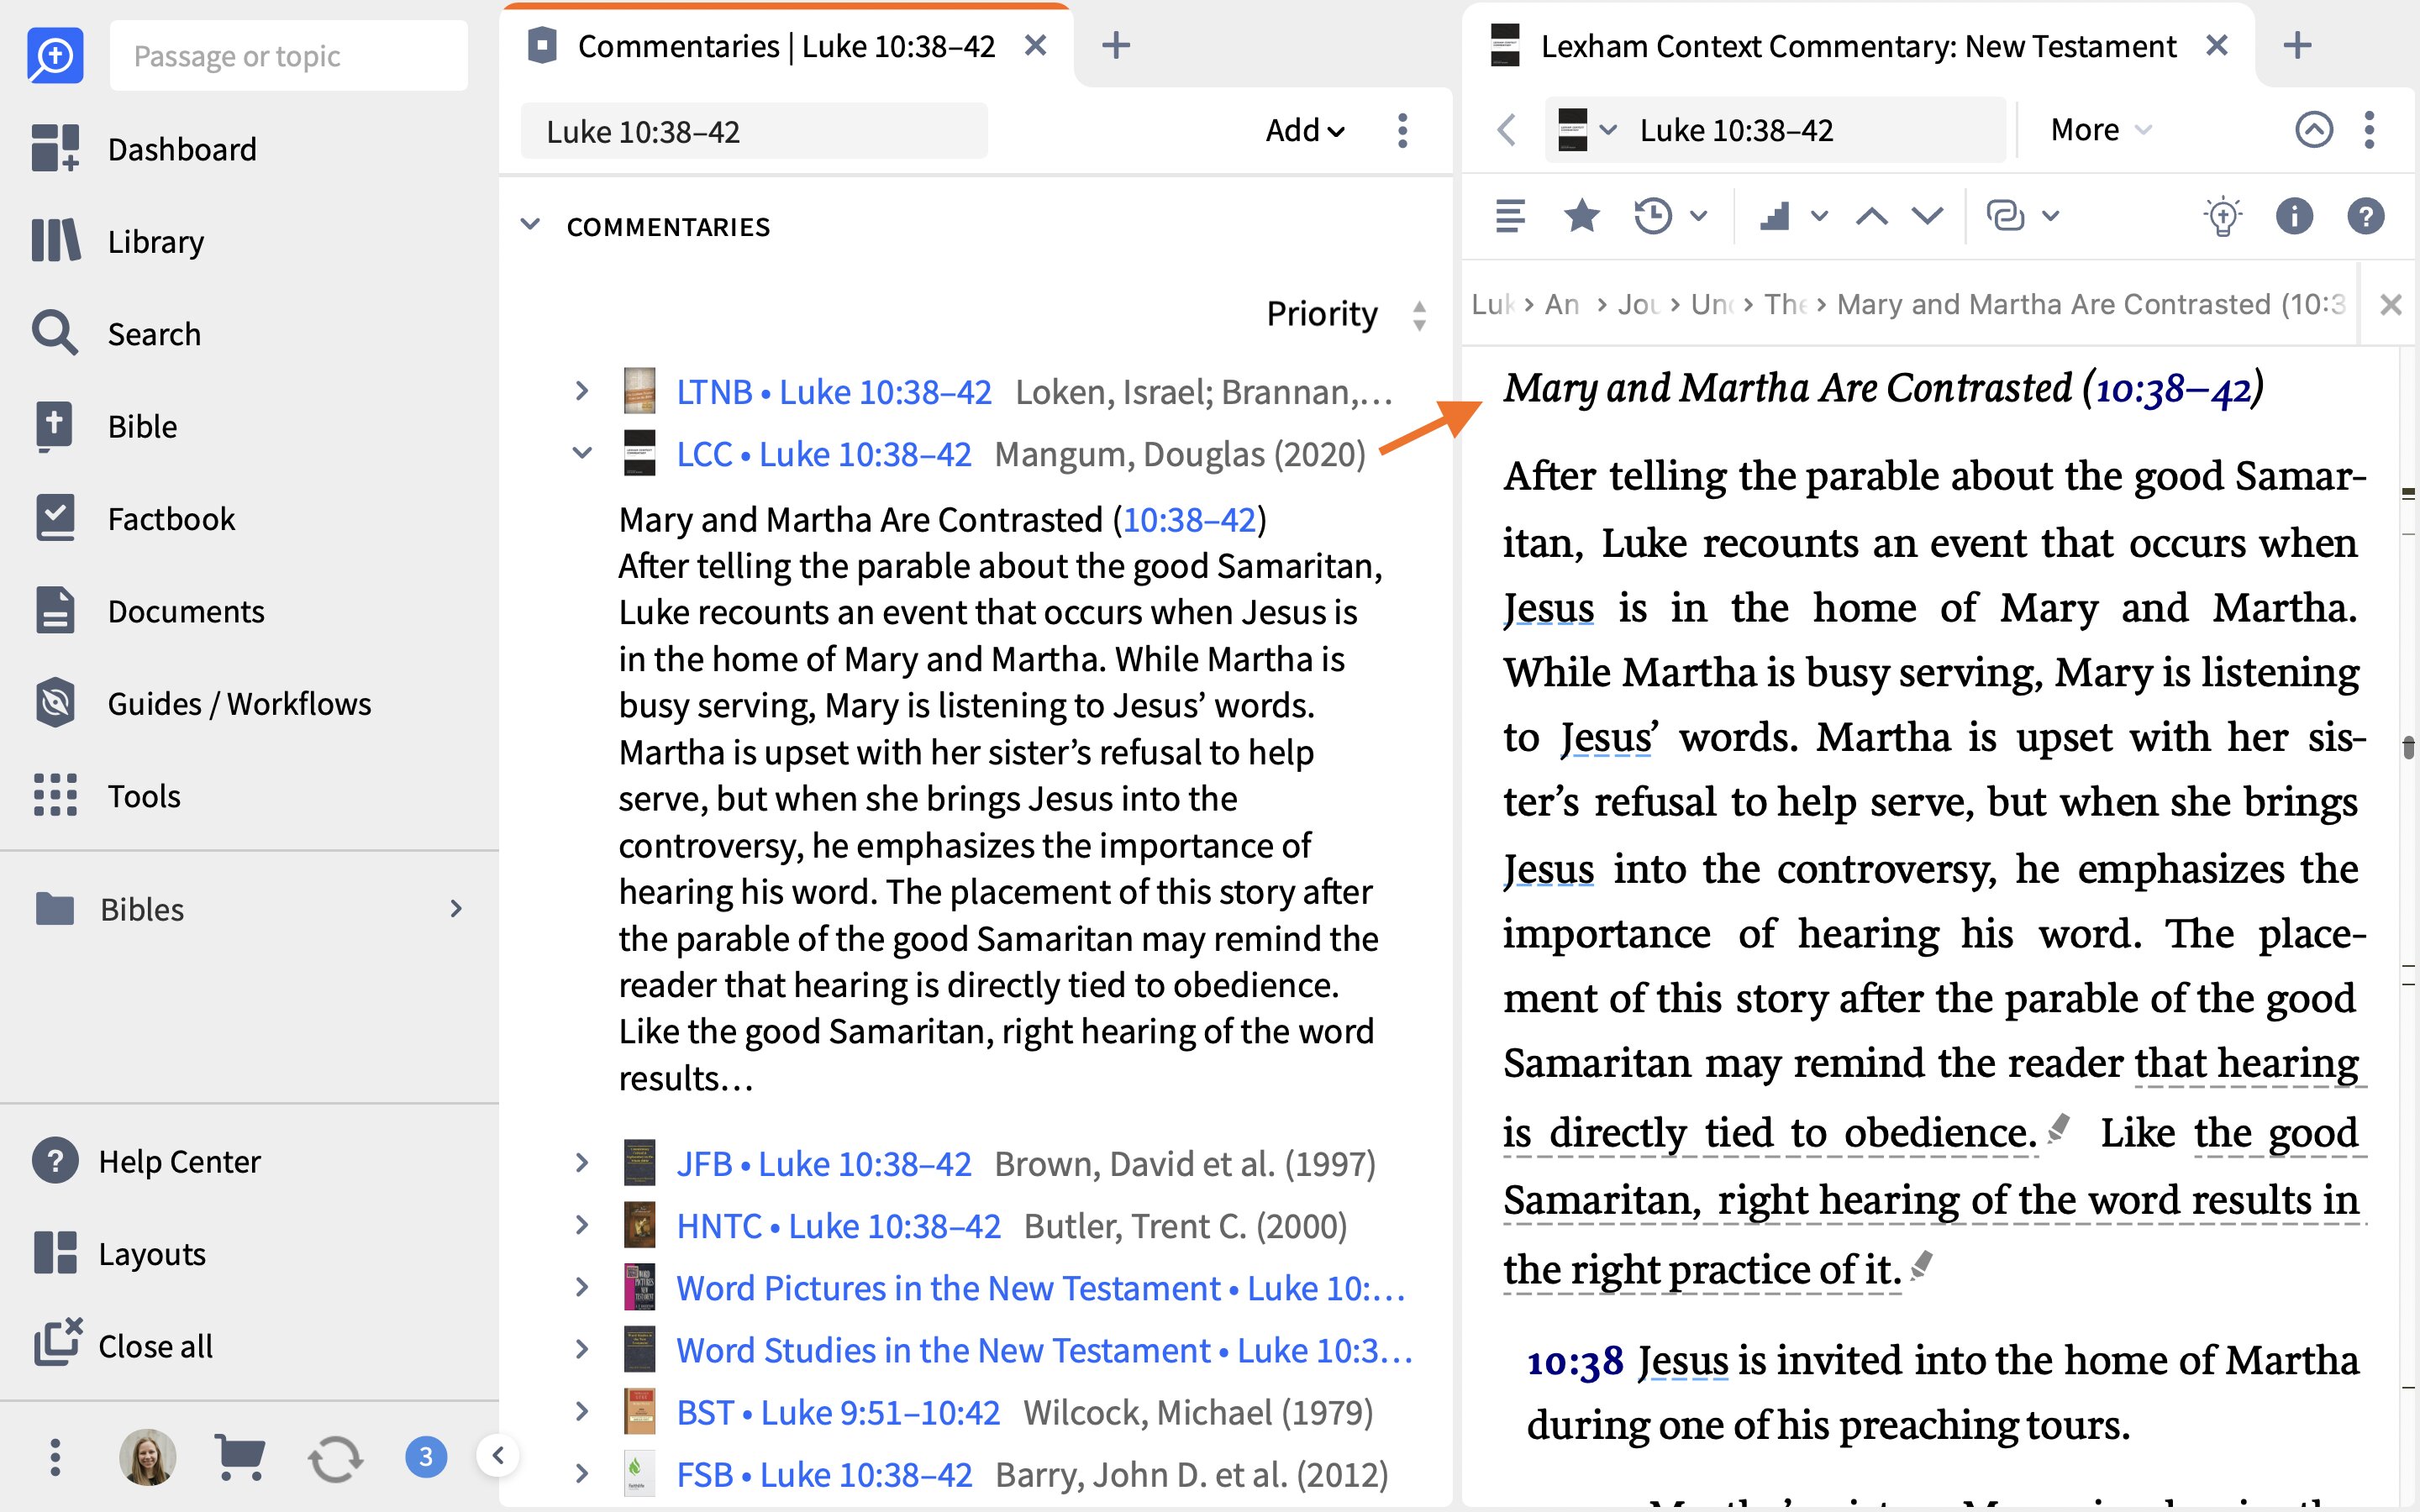Viewport: 2420px width, 1512px height.
Task: Click the Logos app logo icon
Action: [55, 55]
